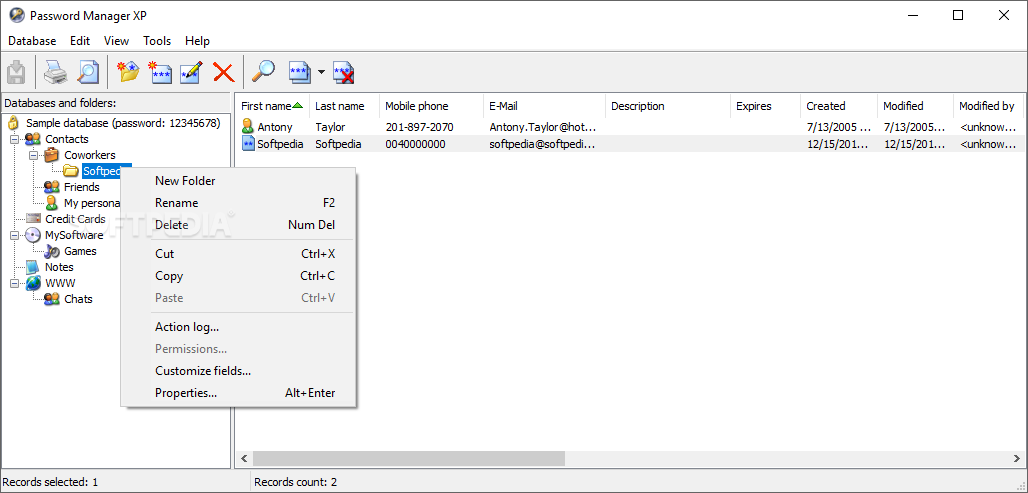Click the Copy password toolbar icon
Image resolution: width=1028 pixels, height=493 pixels.
pyautogui.click(x=300, y=71)
